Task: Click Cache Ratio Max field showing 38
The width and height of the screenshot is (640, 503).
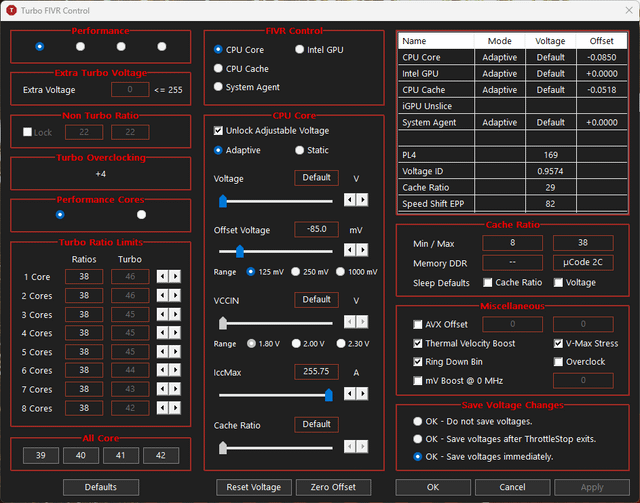Action: point(583,243)
